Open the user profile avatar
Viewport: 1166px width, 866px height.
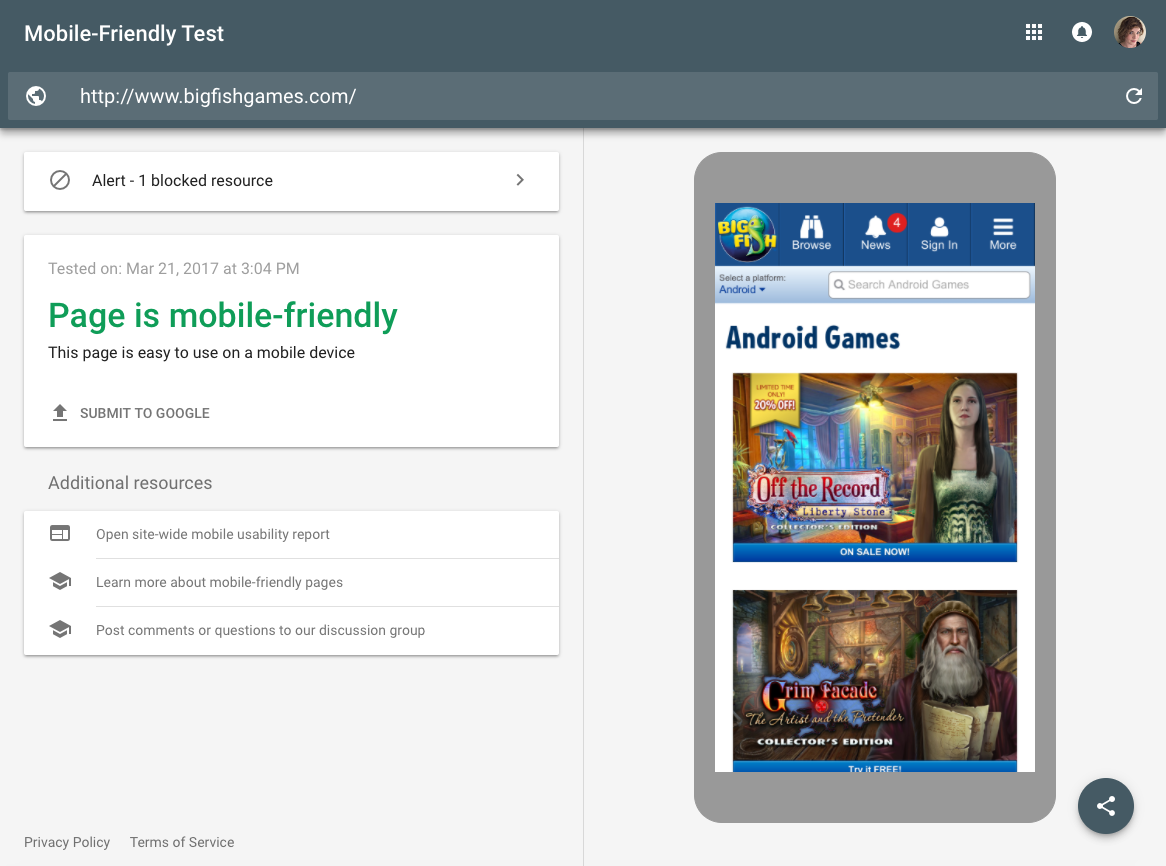pyautogui.click(x=1130, y=33)
